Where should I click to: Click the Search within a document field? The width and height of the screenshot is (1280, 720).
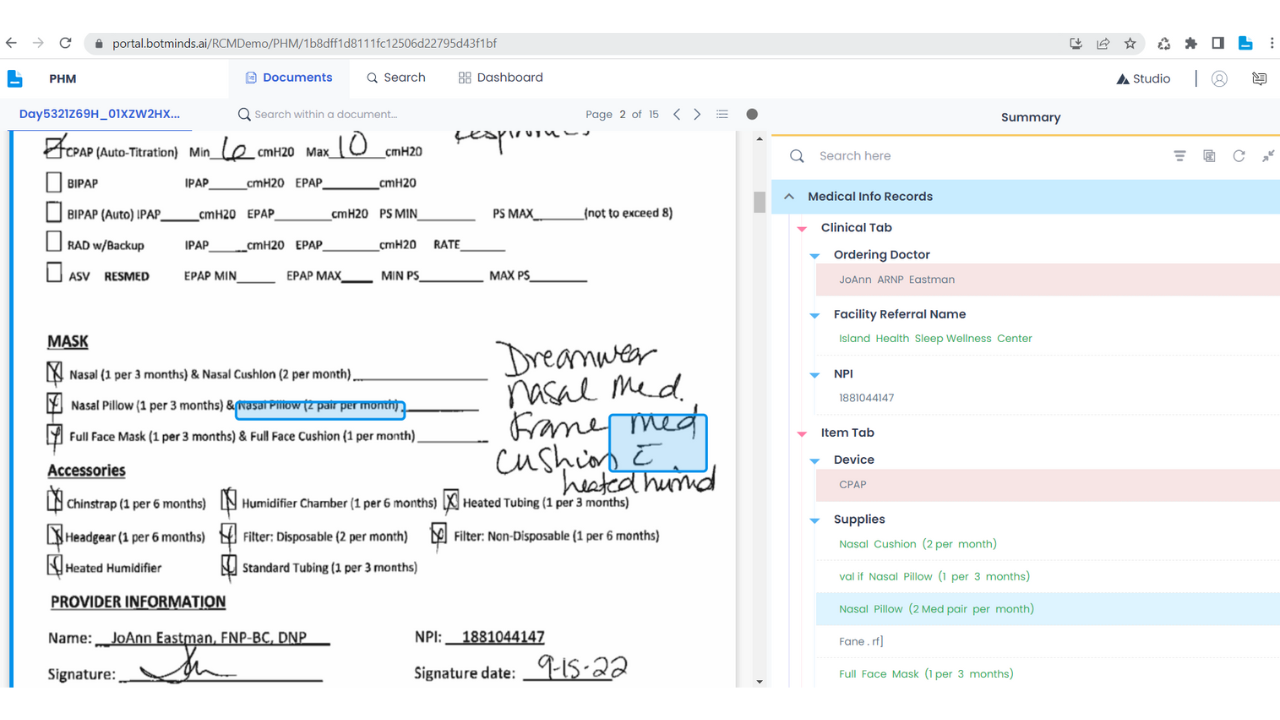pyautogui.click(x=325, y=114)
